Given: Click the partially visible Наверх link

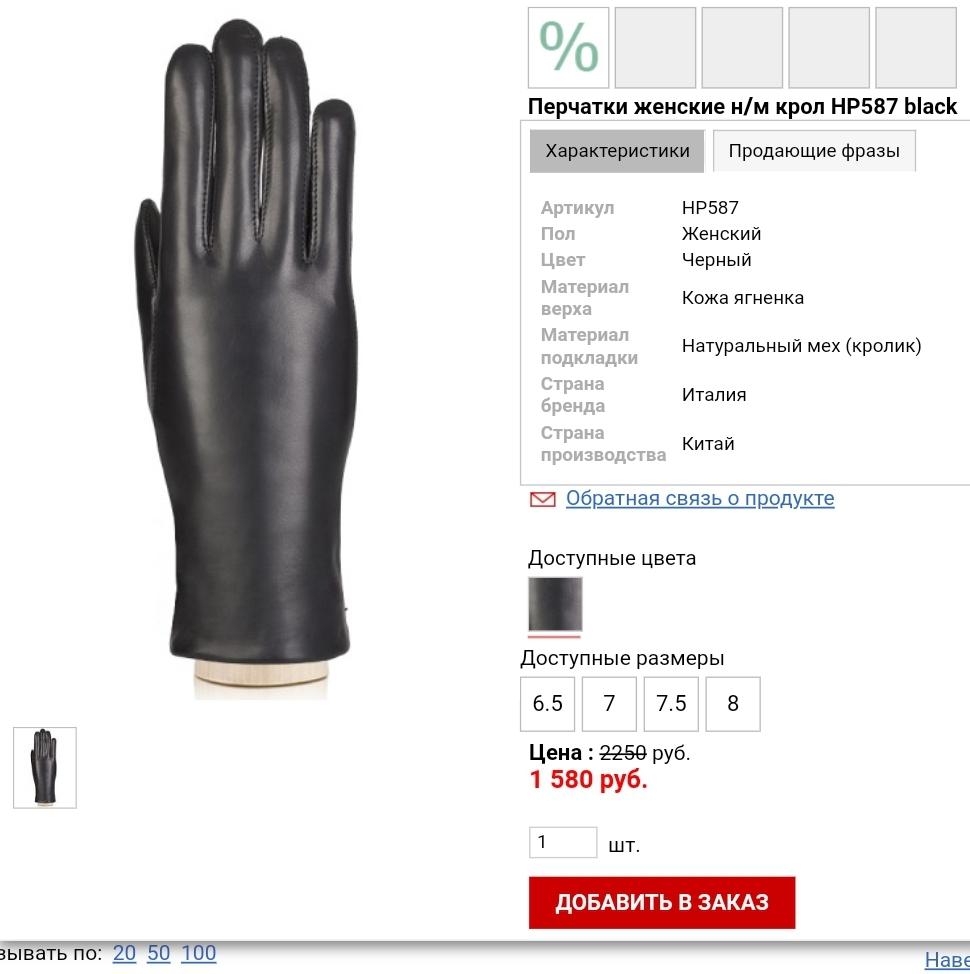Looking at the screenshot, I should pos(947,960).
